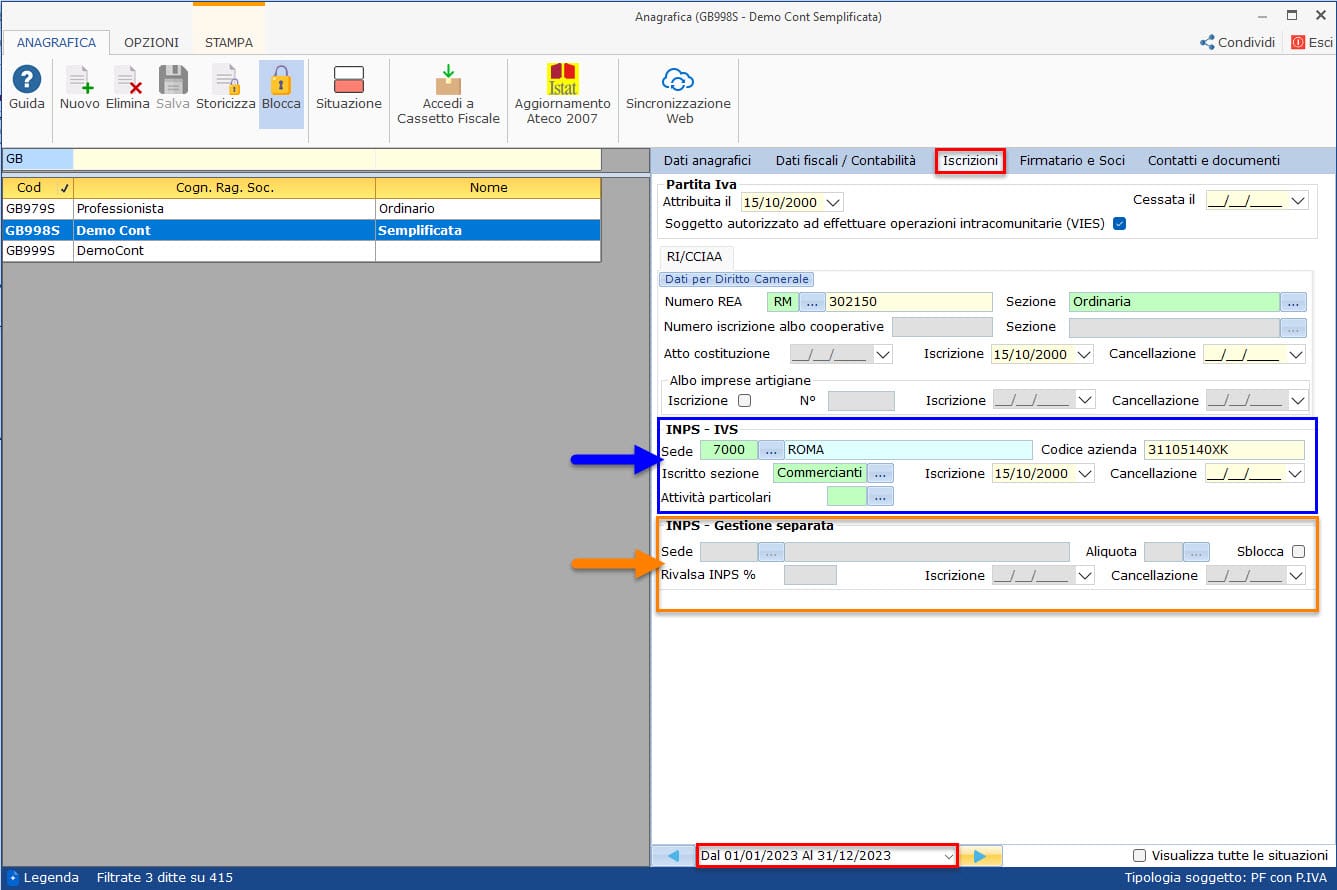Expand Gestione separata Cancellazione date dropdown
Viewport: 1337px width, 890px height.
click(x=1297, y=575)
